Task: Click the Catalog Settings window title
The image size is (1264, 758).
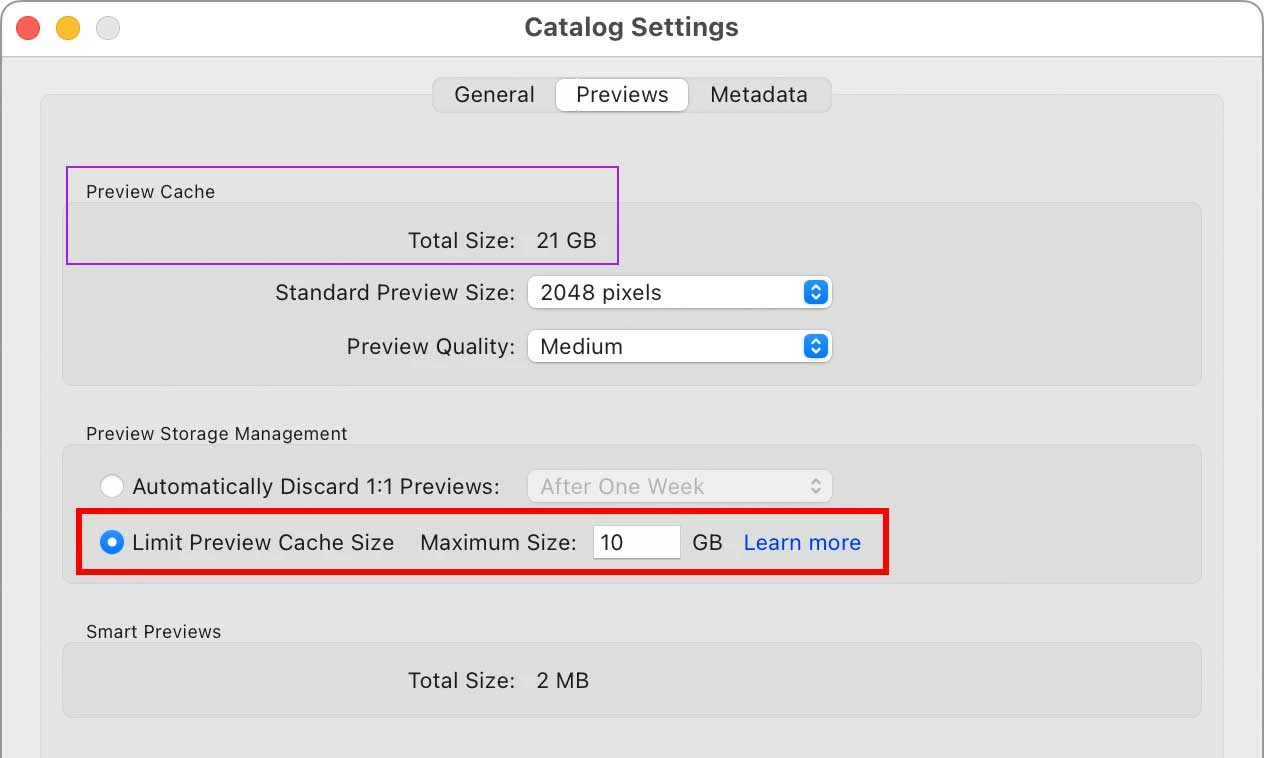Action: pos(631,27)
